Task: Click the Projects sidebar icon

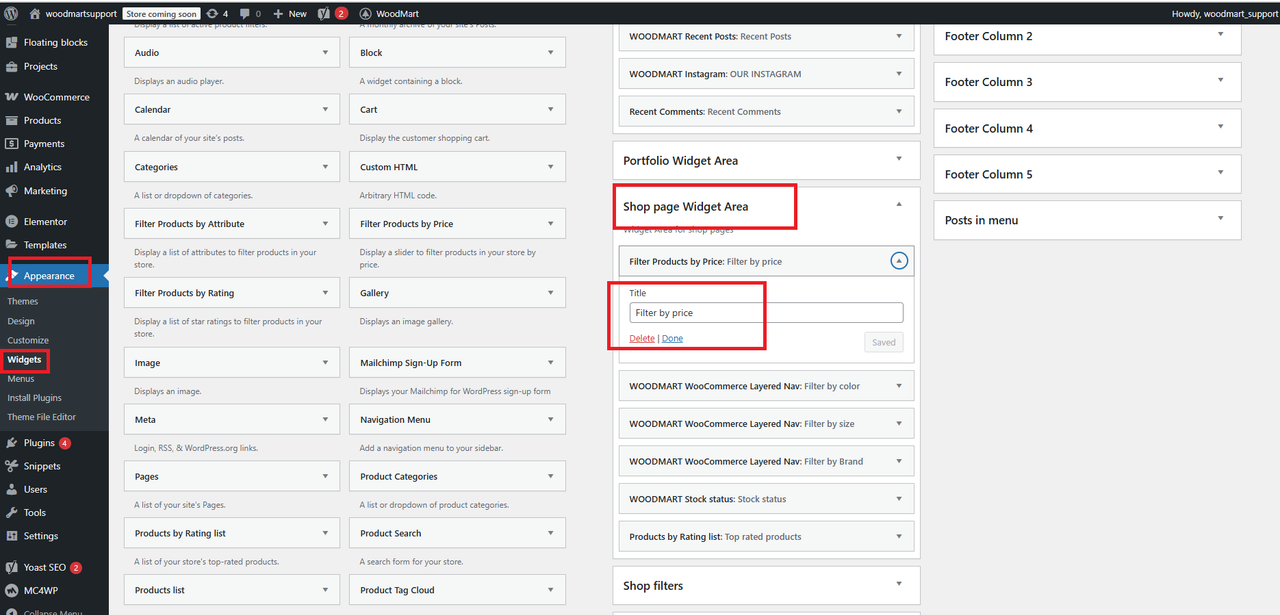Action: click(11, 67)
